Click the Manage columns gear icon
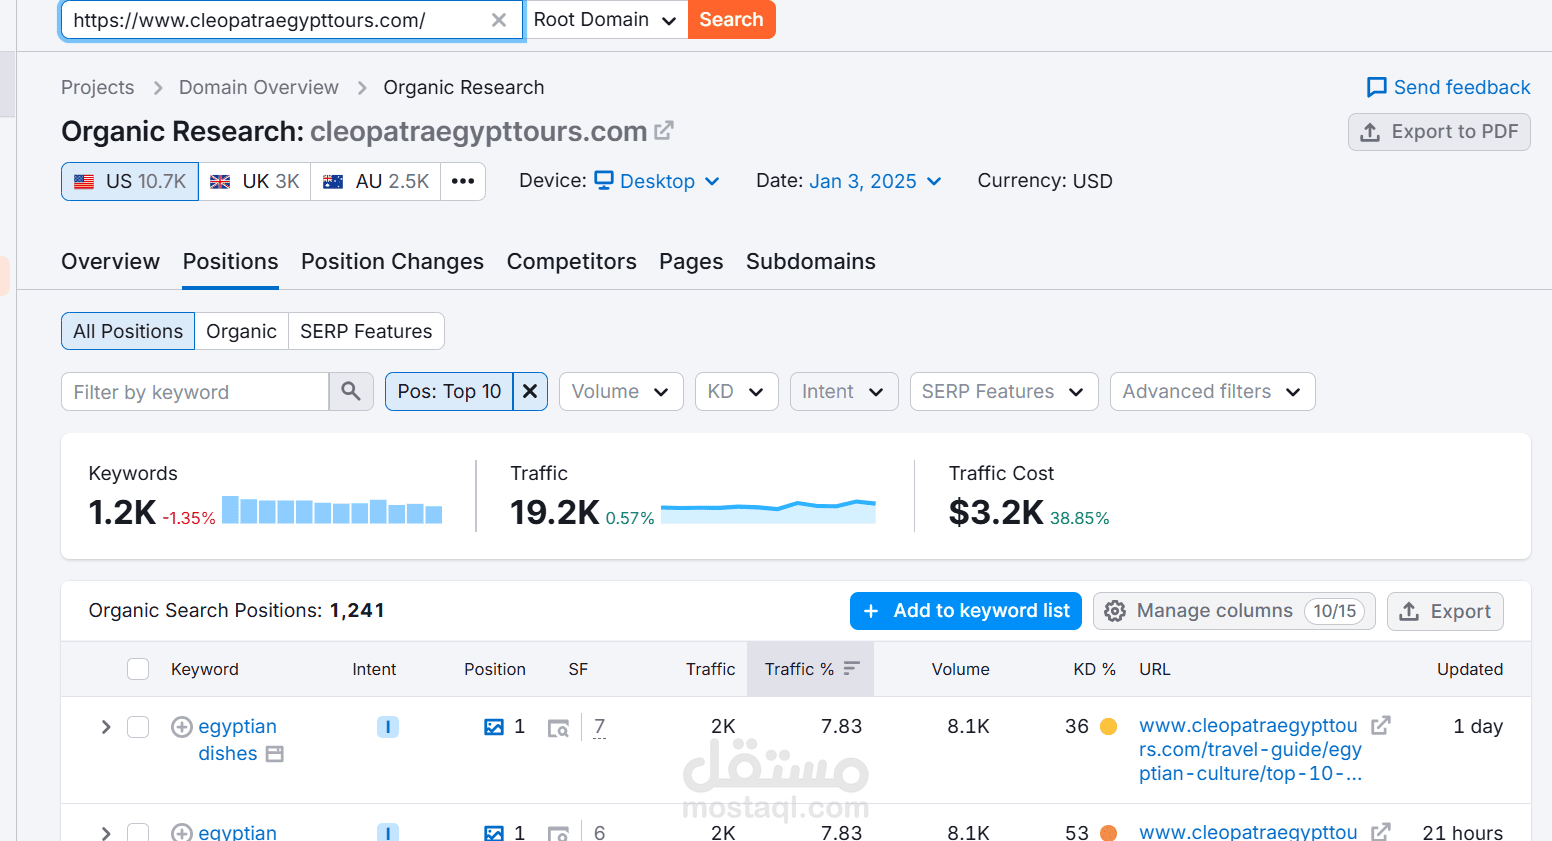1552x841 pixels. 1115,611
